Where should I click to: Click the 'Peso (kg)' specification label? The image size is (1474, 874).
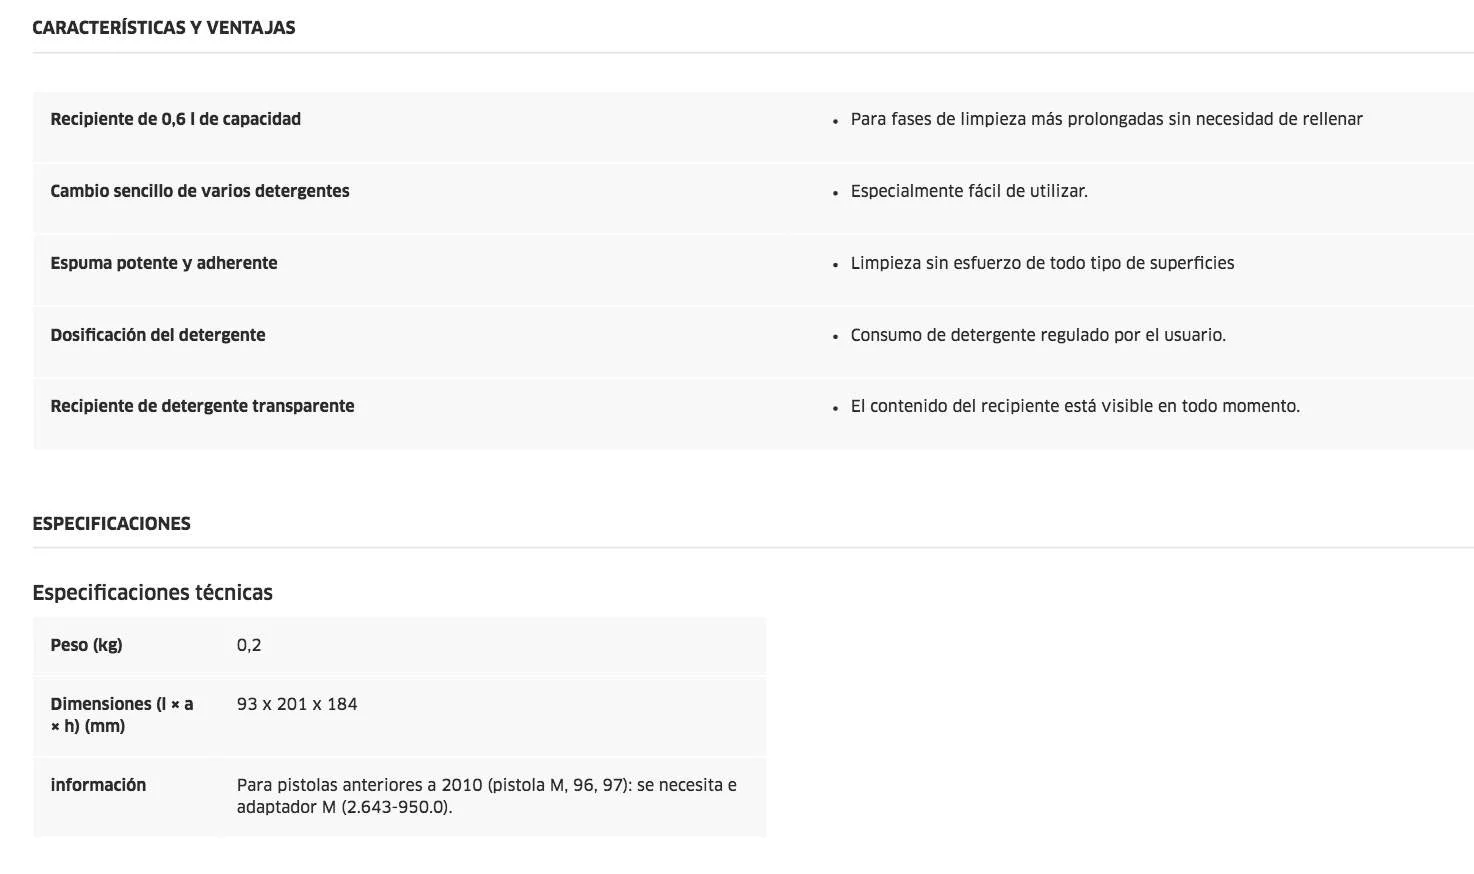(x=86, y=645)
